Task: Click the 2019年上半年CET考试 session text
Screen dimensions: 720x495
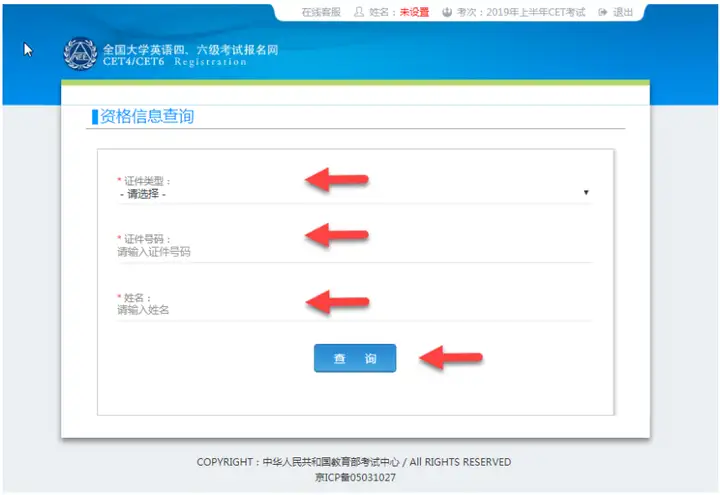Action: pos(536,12)
